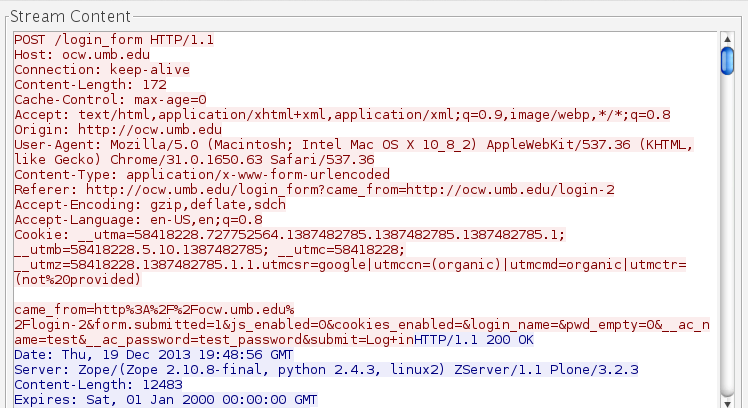Viewport: 748px width, 408px height.
Task: Click the User-Agent Mozilla/5.0 line
Action: click(300, 144)
